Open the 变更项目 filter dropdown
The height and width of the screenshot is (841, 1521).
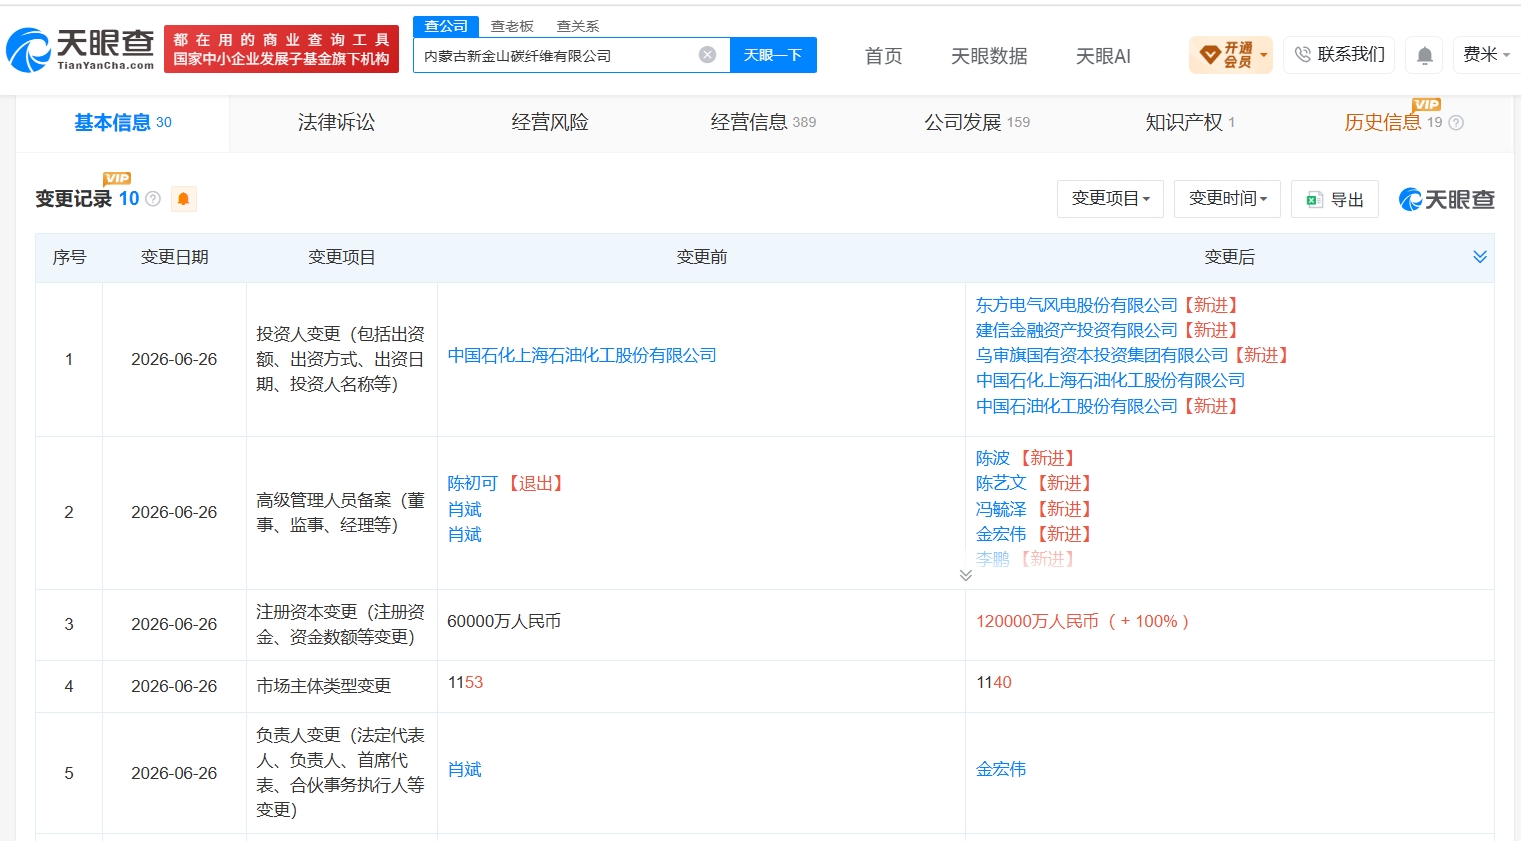click(x=1110, y=199)
